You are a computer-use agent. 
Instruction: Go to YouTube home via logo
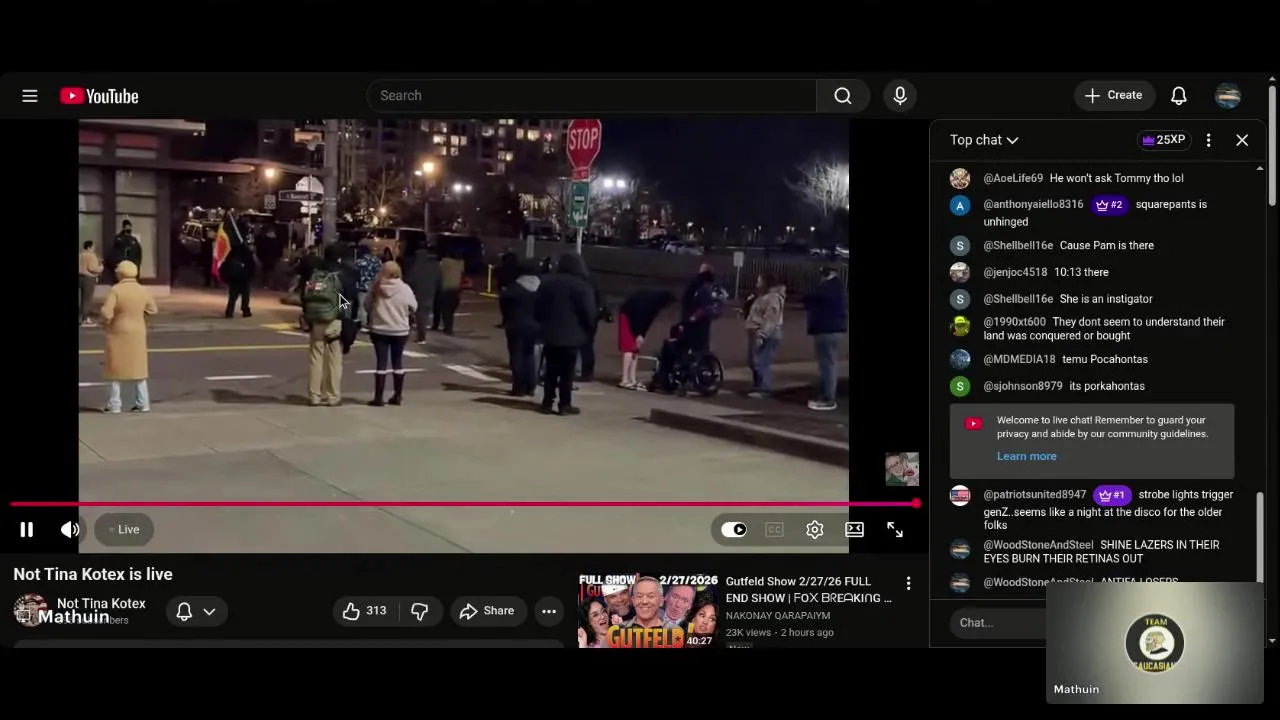click(x=99, y=96)
